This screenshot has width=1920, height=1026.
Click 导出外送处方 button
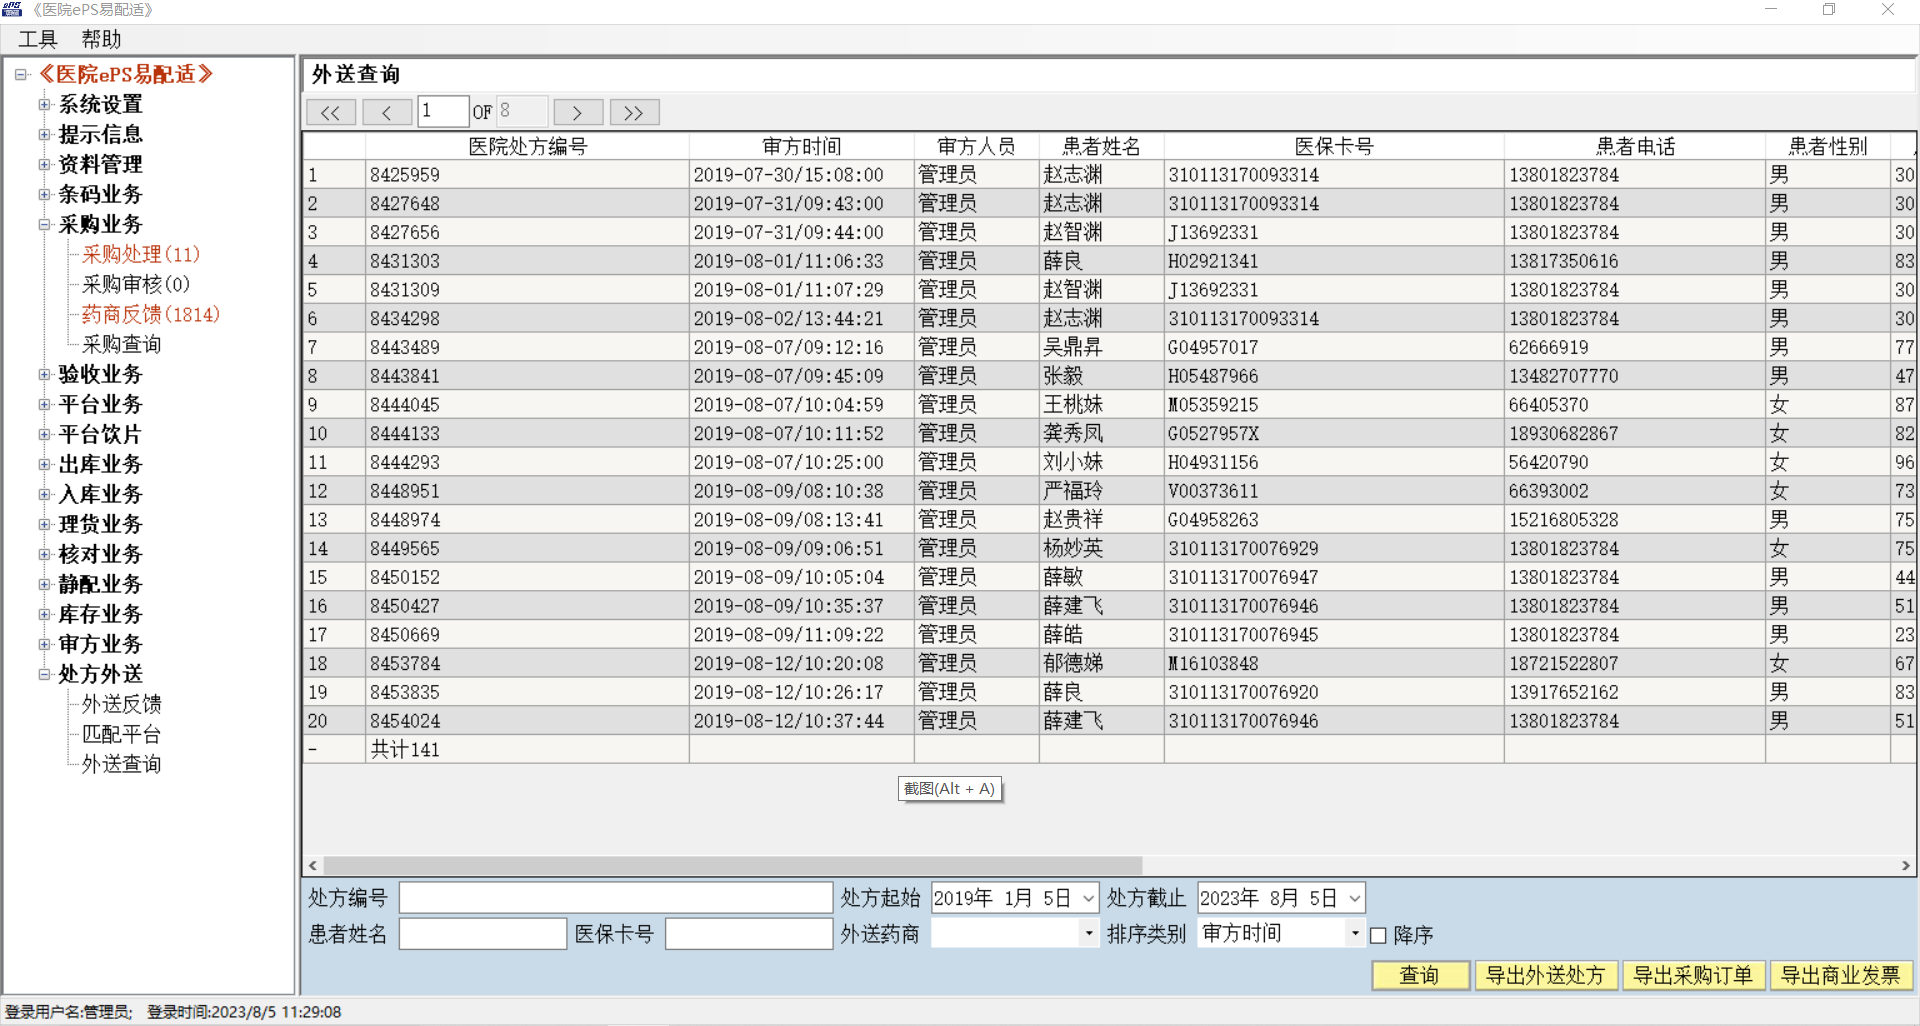coord(1545,975)
